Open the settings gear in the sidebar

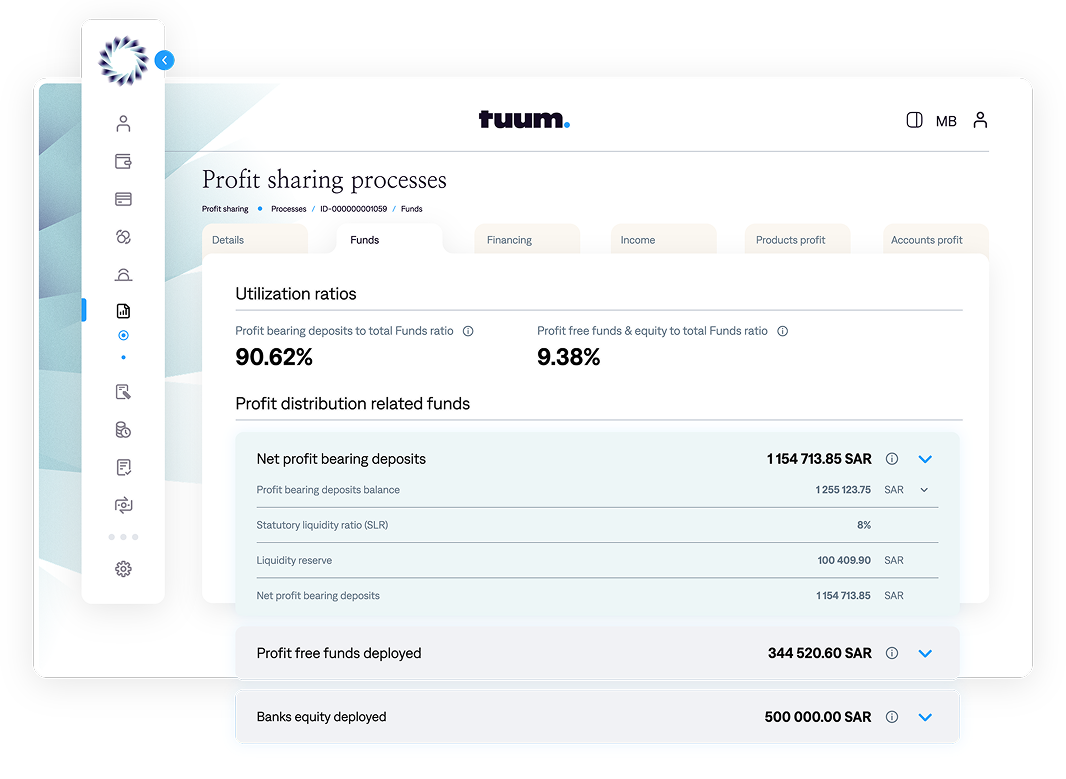click(x=123, y=569)
